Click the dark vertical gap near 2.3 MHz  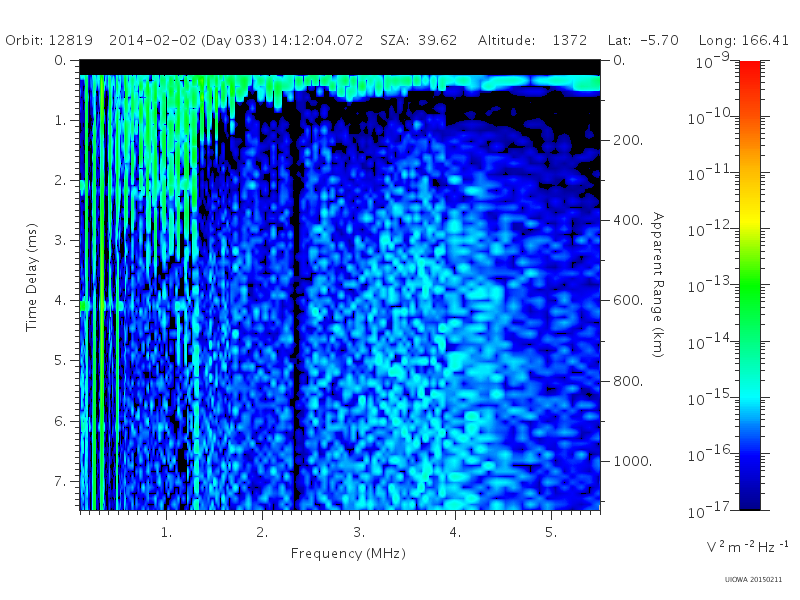coord(295,306)
